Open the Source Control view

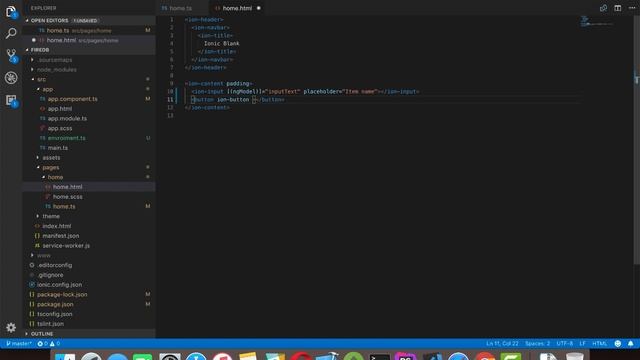[x=11, y=56]
